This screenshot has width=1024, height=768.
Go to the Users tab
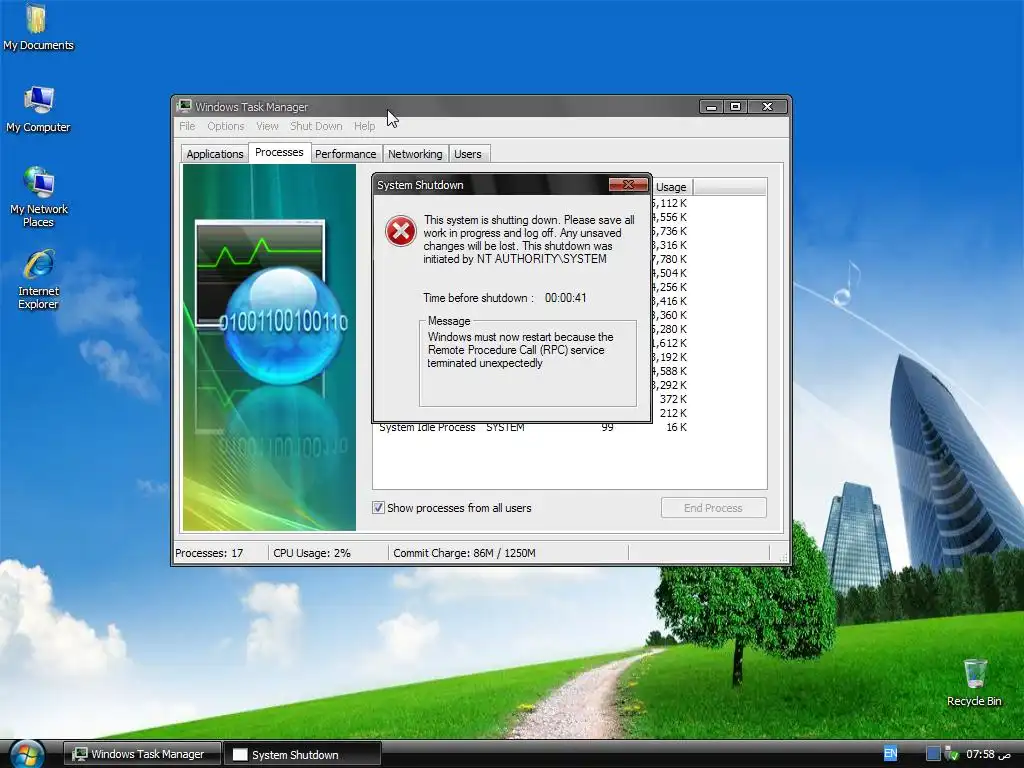coord(468,154)
